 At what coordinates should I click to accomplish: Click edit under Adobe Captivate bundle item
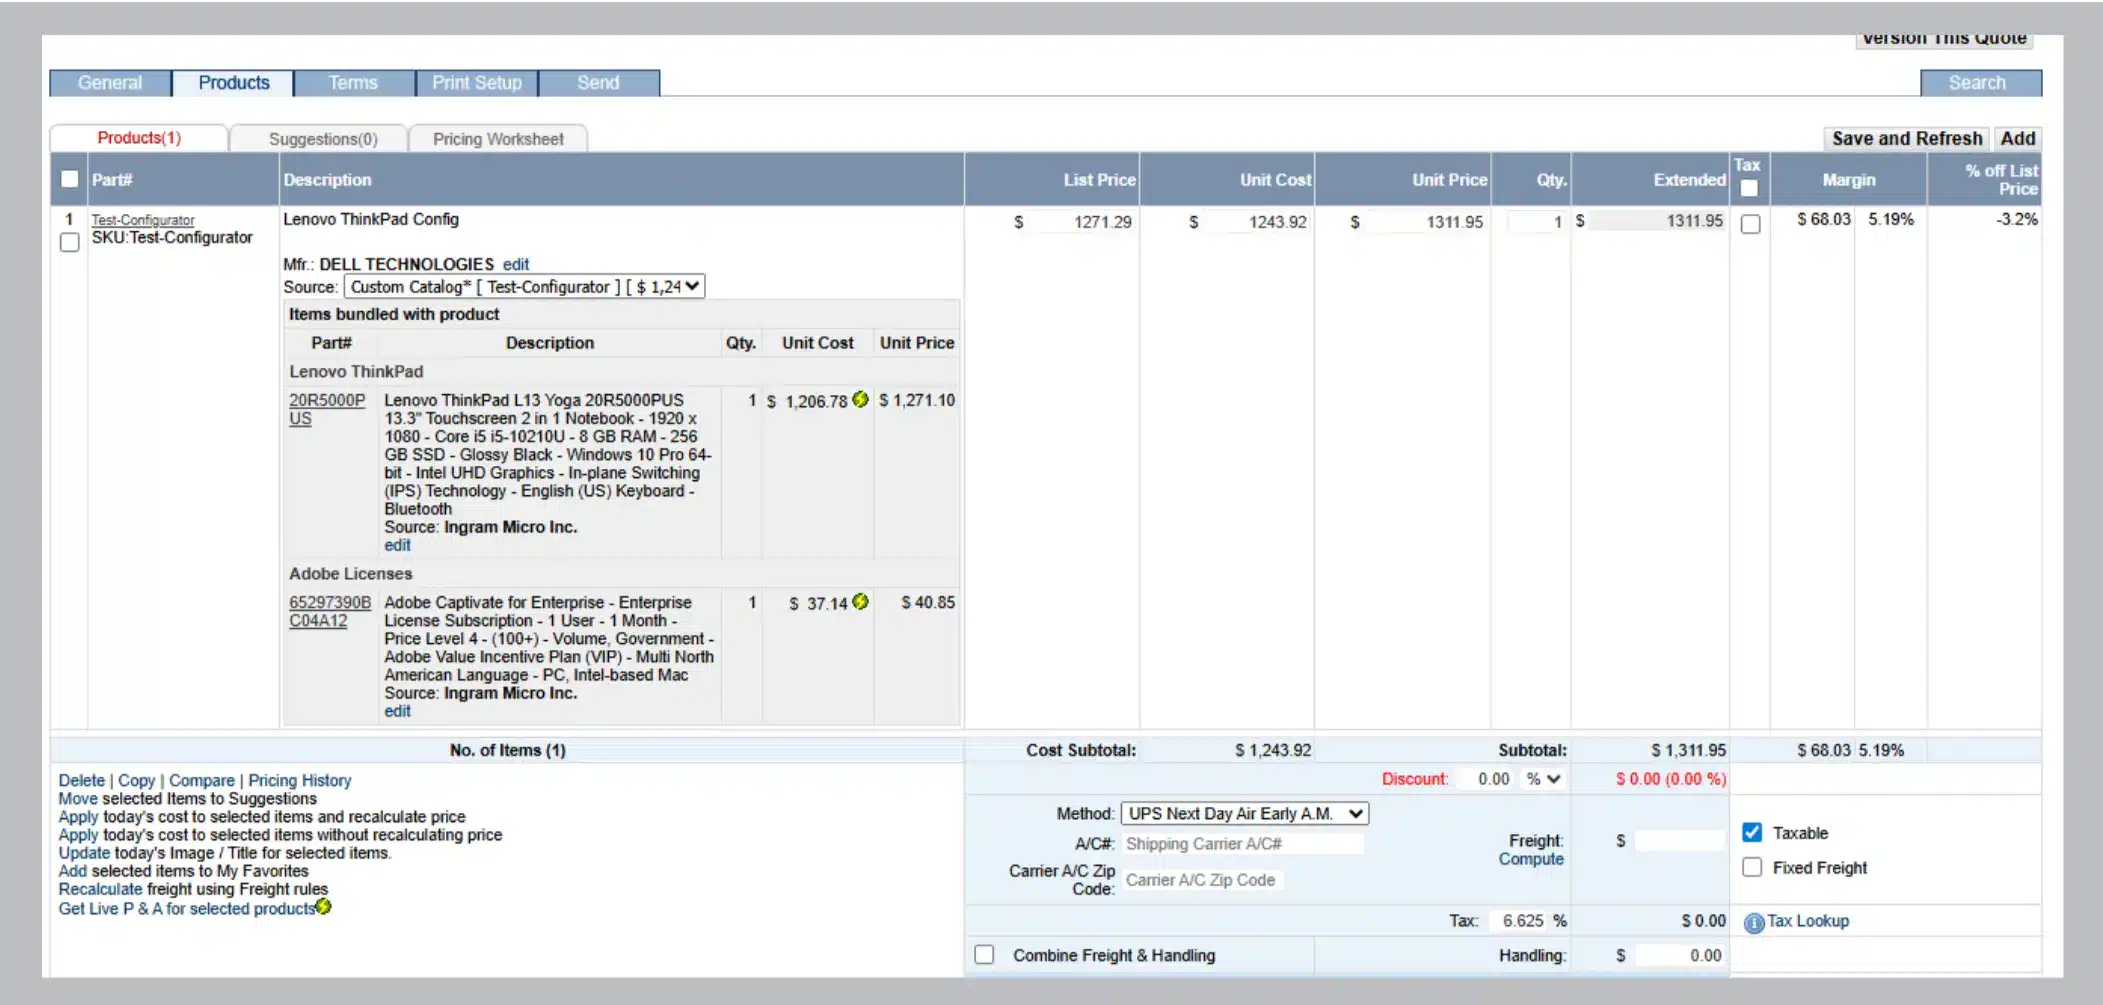397,711
